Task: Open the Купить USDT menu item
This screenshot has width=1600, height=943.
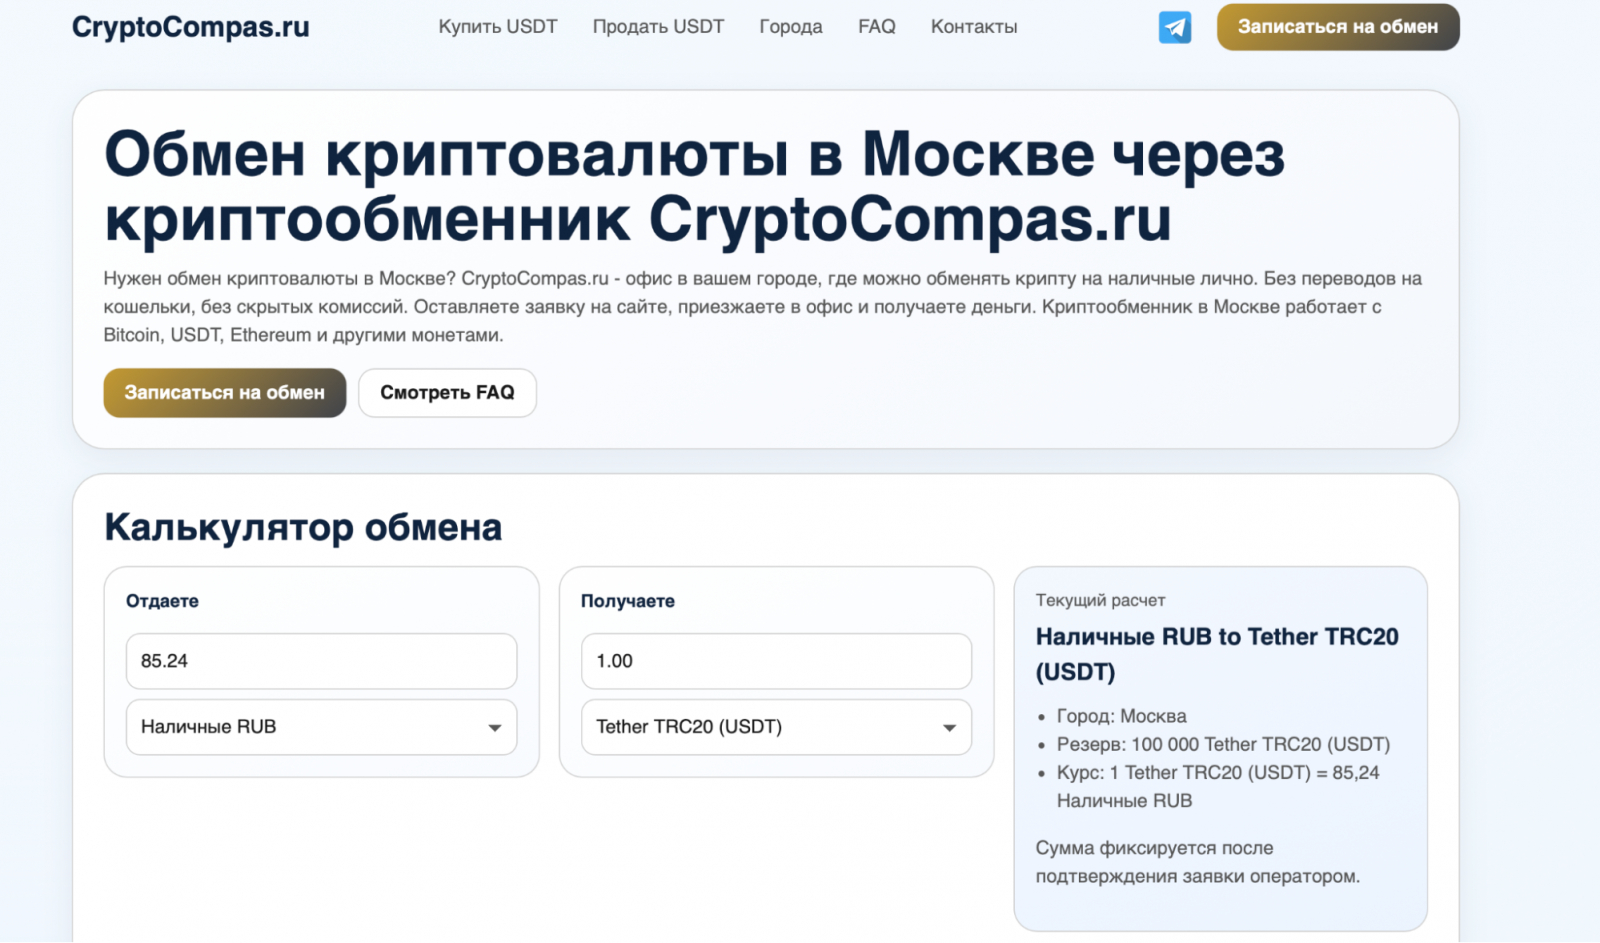Action: (498, 27)
